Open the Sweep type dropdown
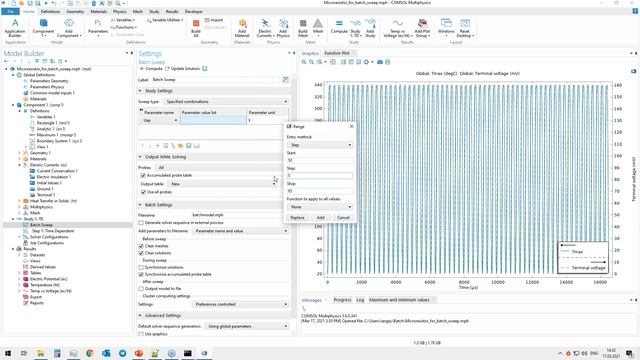This screenshot has width=640, height=360. point(226,102)
